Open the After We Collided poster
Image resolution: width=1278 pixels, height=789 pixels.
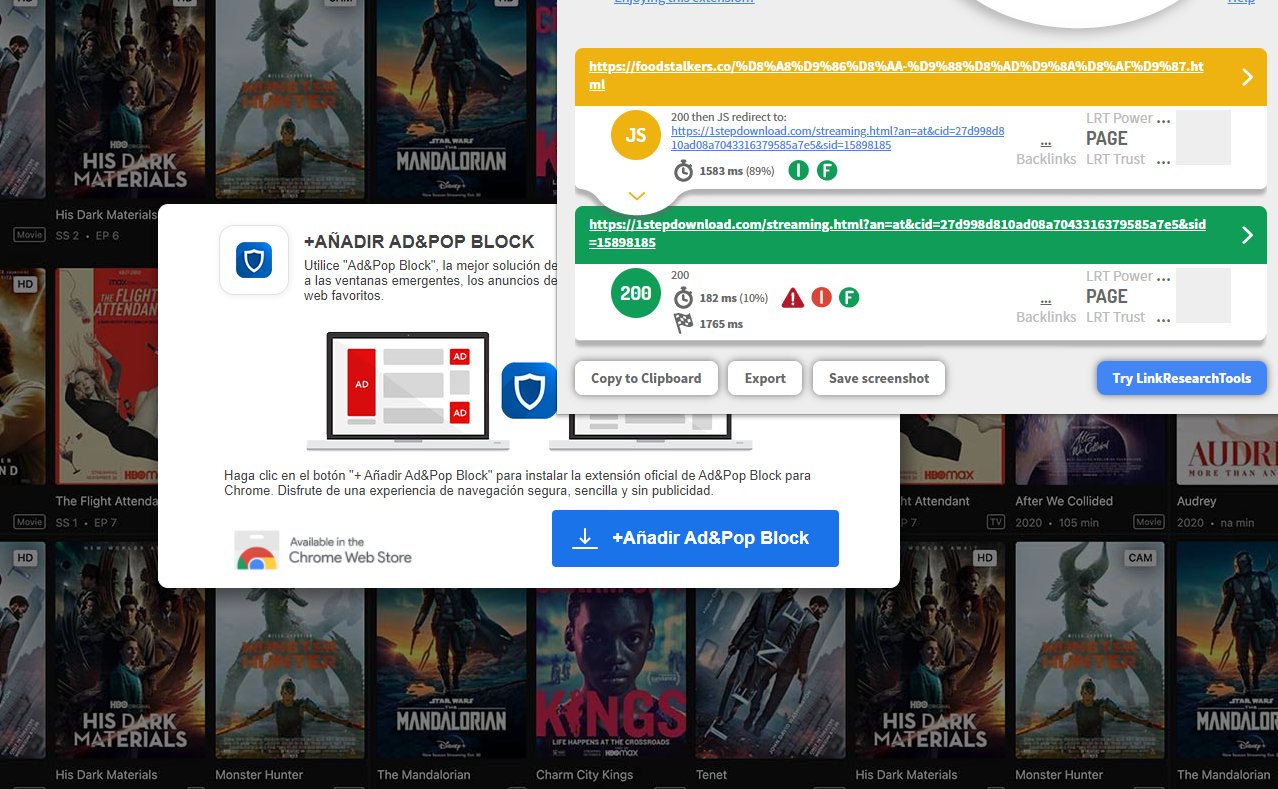tap(1091, 452)
